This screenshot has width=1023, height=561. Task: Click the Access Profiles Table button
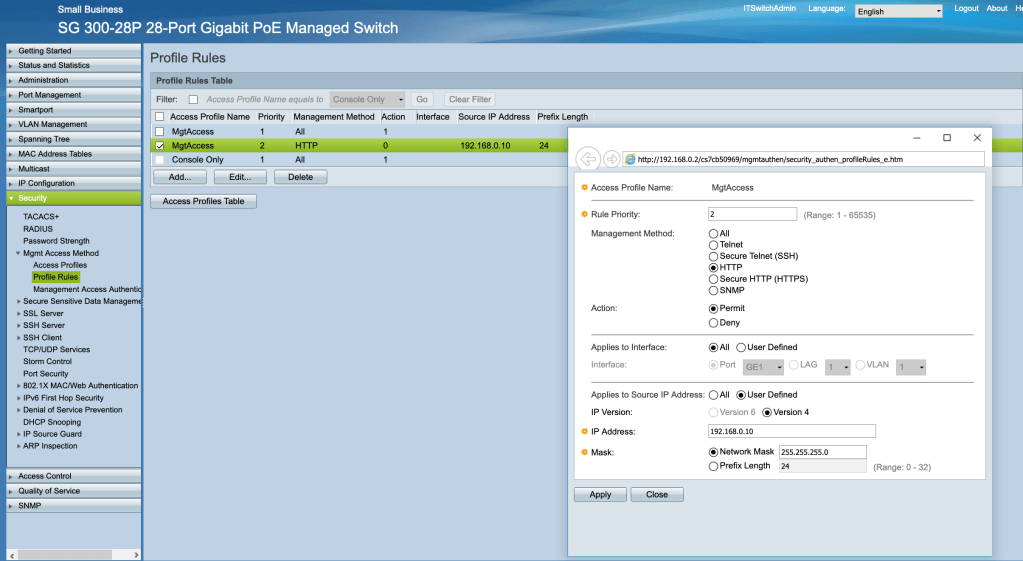click(203, 201)
